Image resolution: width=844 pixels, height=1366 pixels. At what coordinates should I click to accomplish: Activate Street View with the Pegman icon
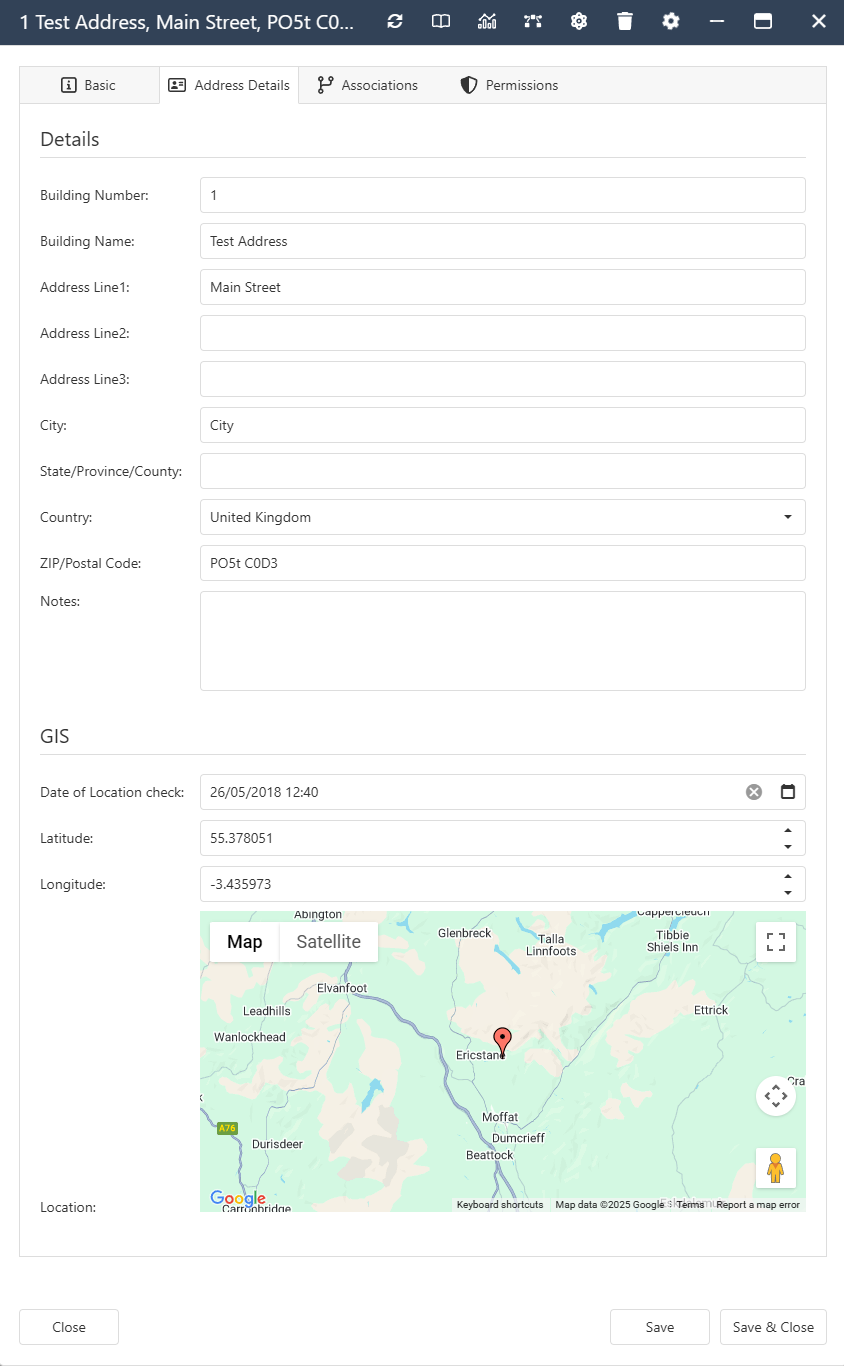776,1167
